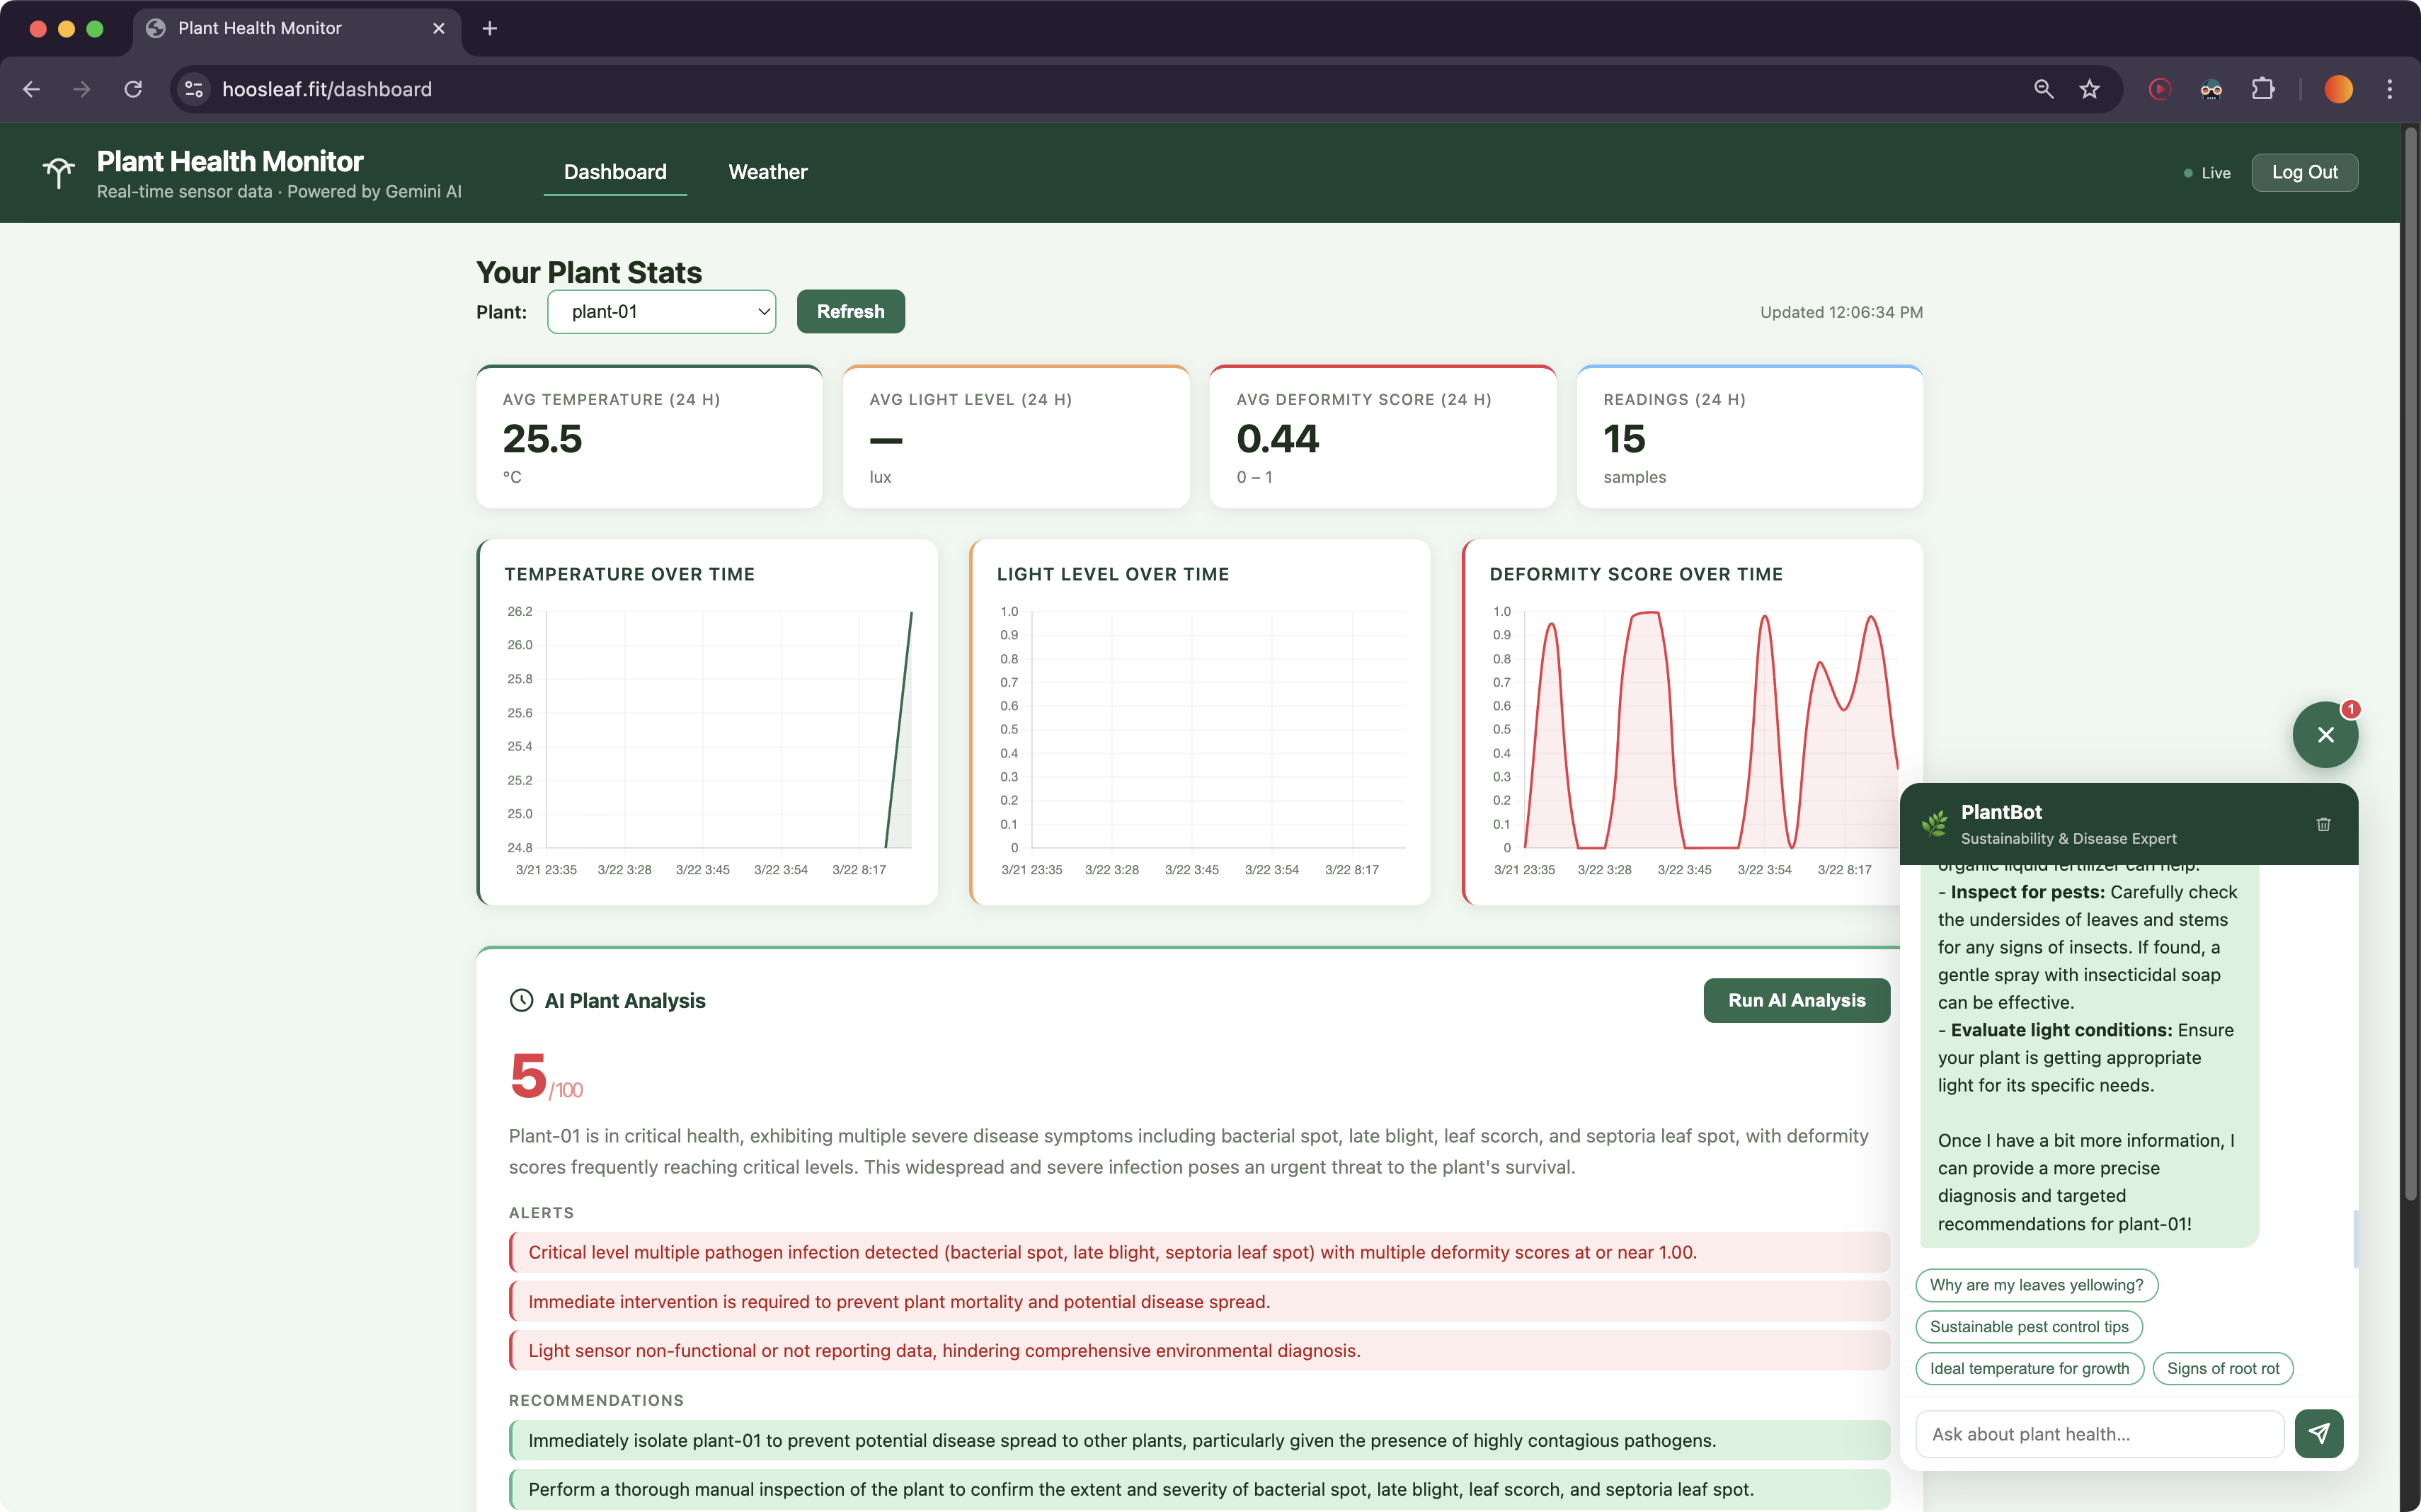This screenshot has height=1512, width=2421.
Task: Focus the 'Ask about plant health' field
Action: [x=2099, y=1434]
